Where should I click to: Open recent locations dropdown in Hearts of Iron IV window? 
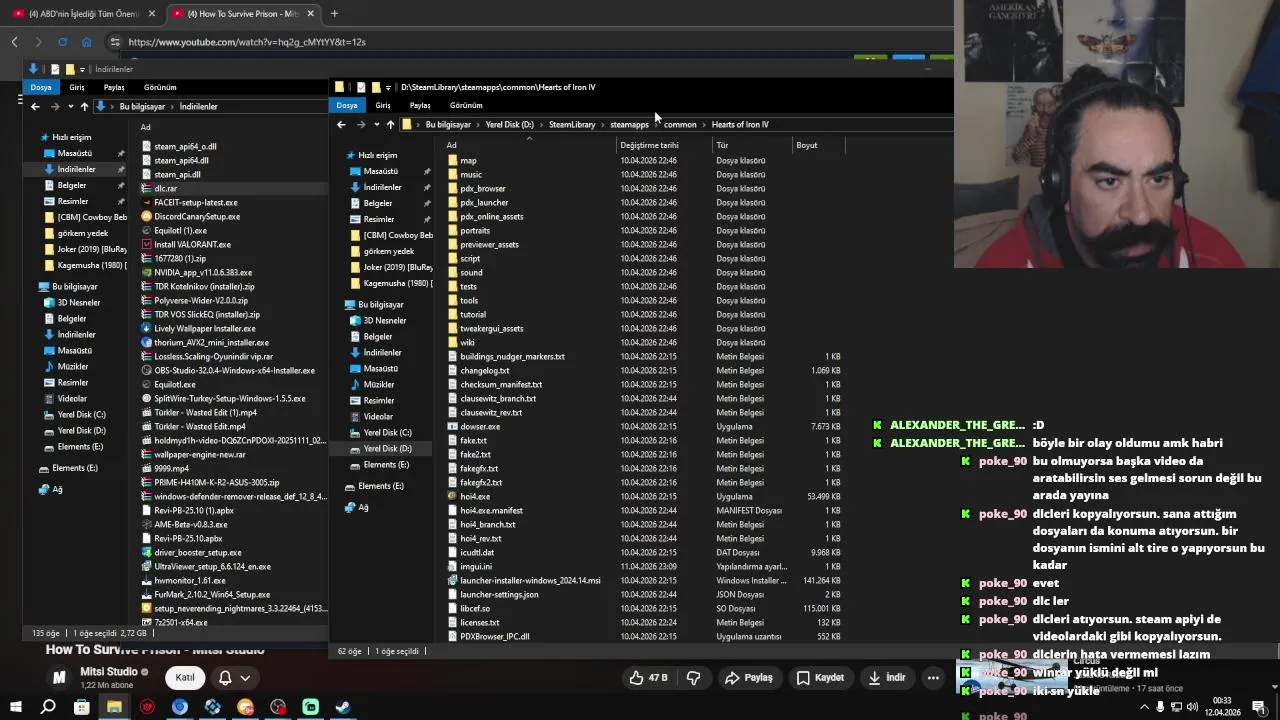click(376, 124)
